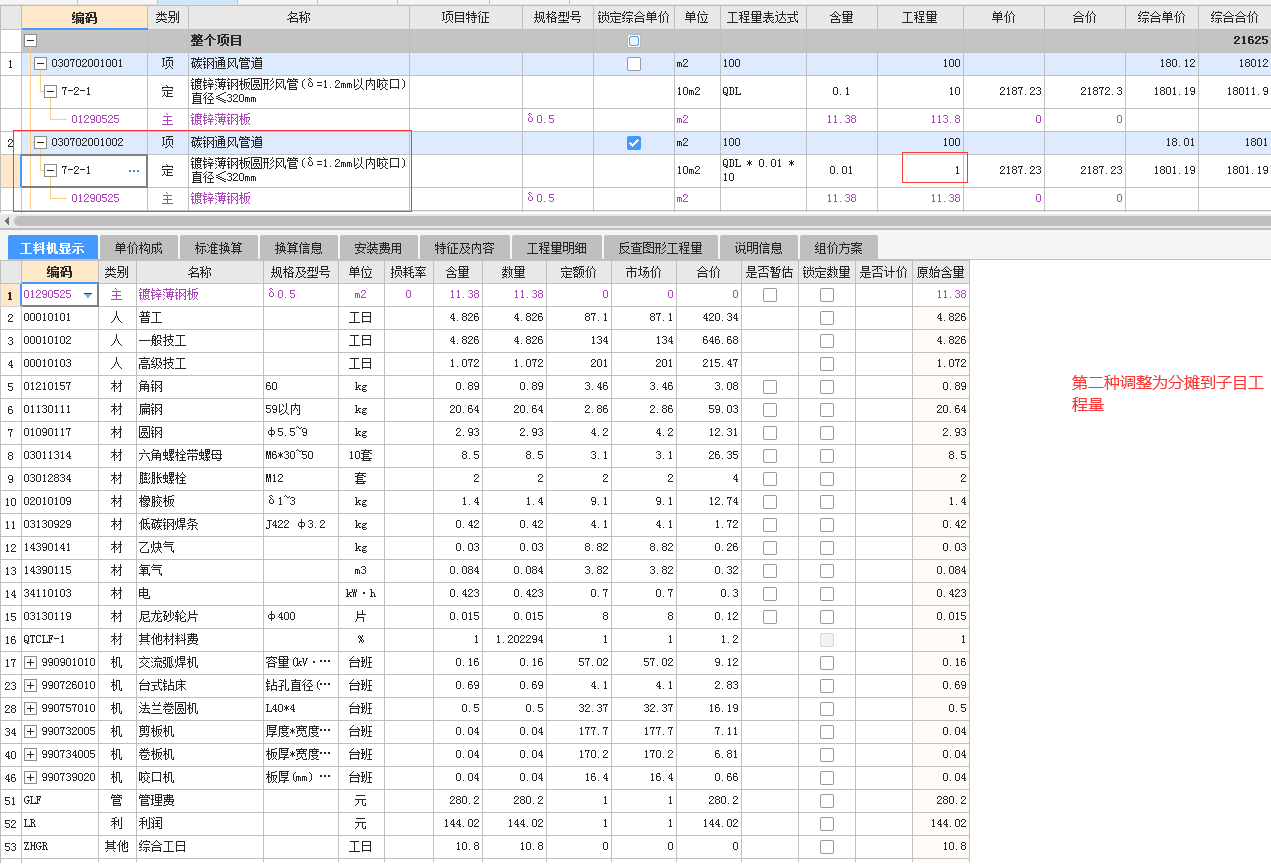
Task: Open the 单价构成 tab
Action: tap(138, 248)
